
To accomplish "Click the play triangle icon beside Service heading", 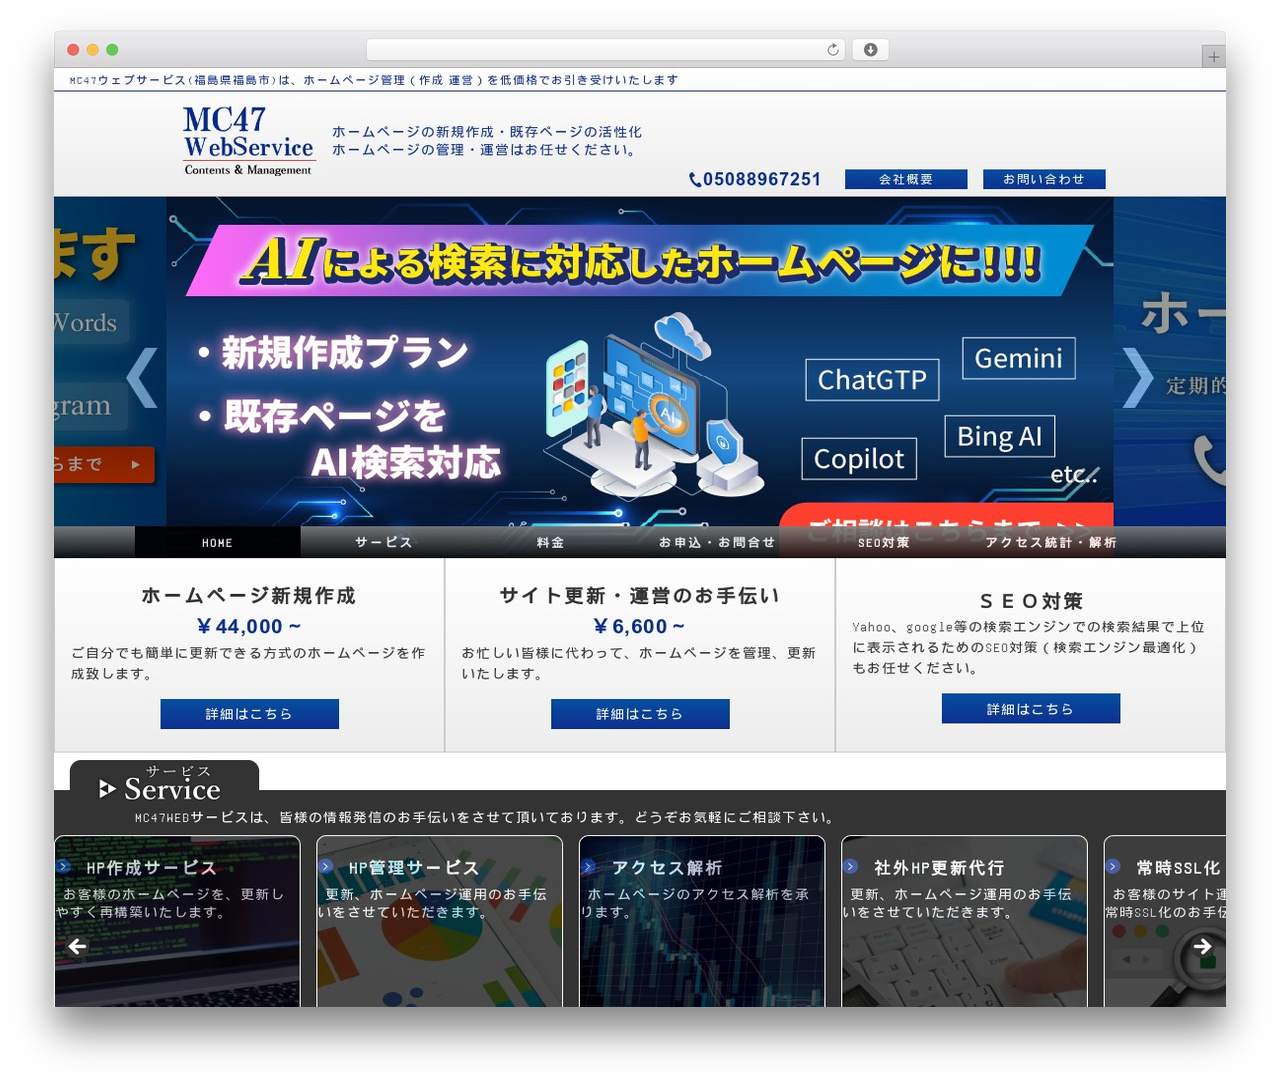I will pyautogui.click(x=107, y=789).
